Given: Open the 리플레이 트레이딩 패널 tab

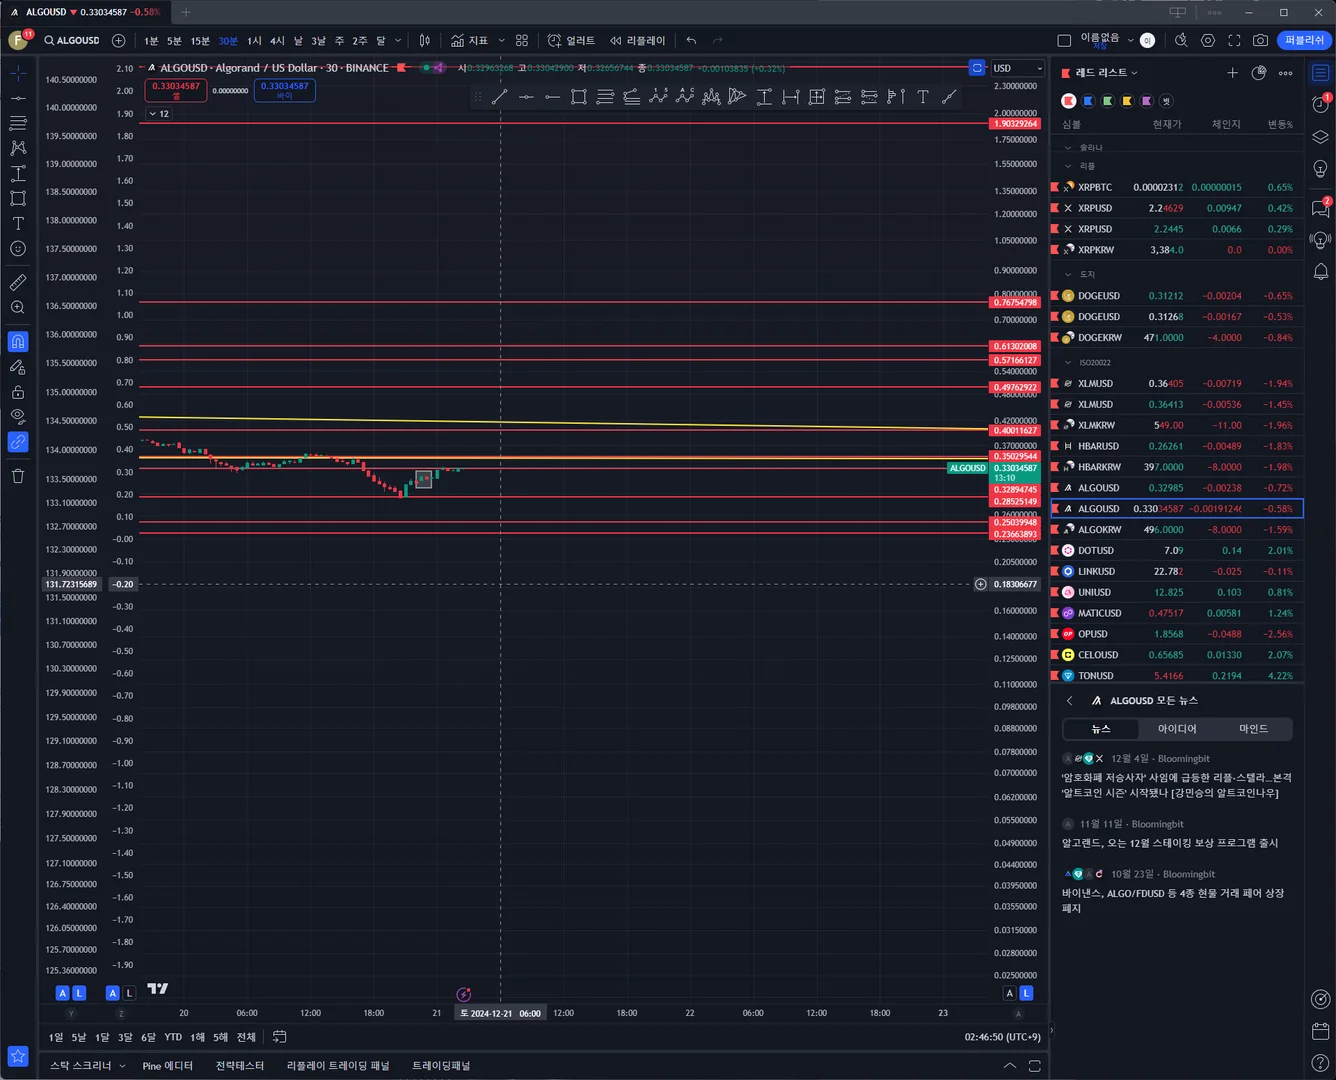Looking at the screenshot, I should point(338,1066).
